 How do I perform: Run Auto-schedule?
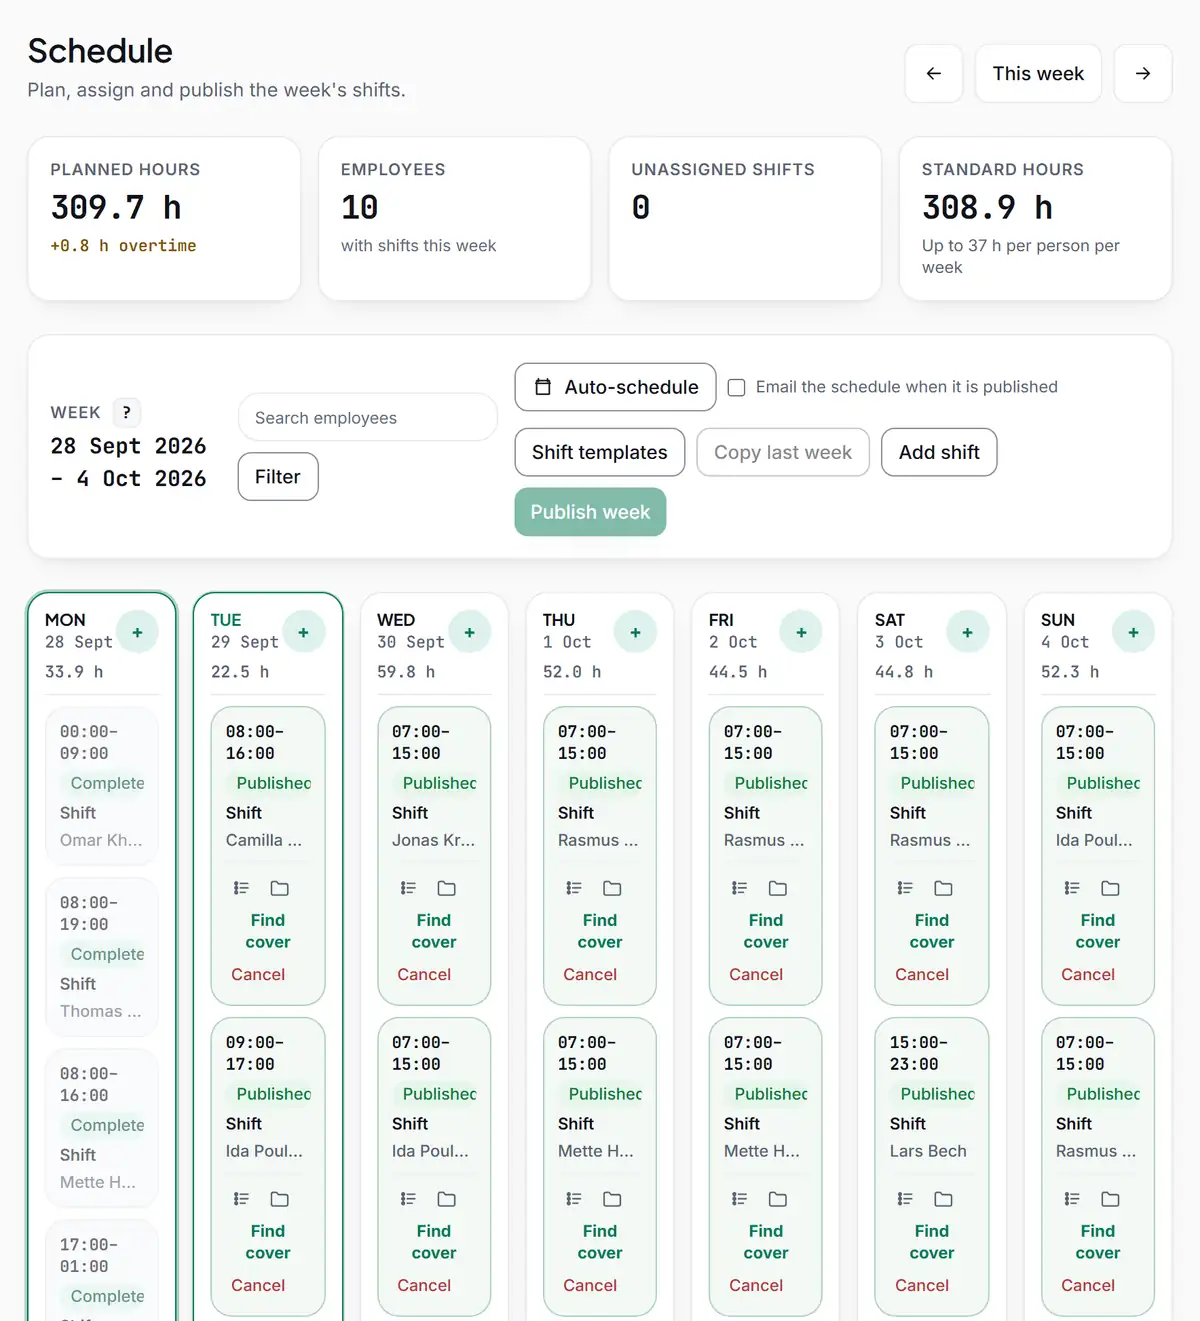[x=615, y=387]
